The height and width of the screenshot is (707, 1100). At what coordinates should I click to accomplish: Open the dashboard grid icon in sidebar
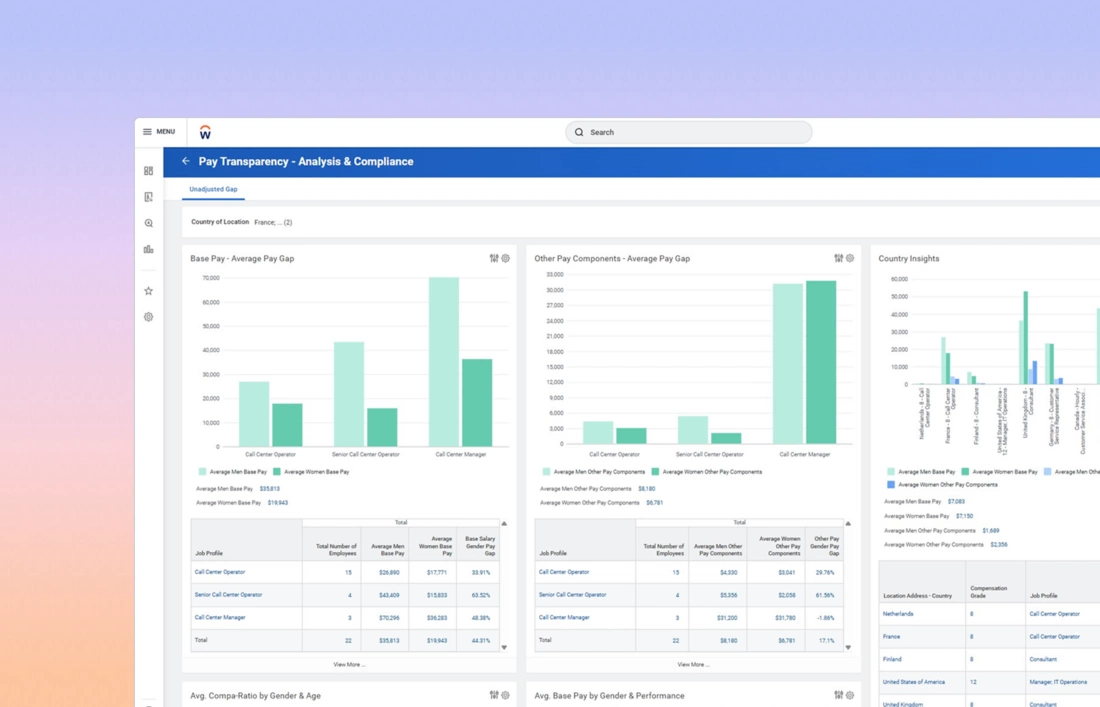coord(149,171)
